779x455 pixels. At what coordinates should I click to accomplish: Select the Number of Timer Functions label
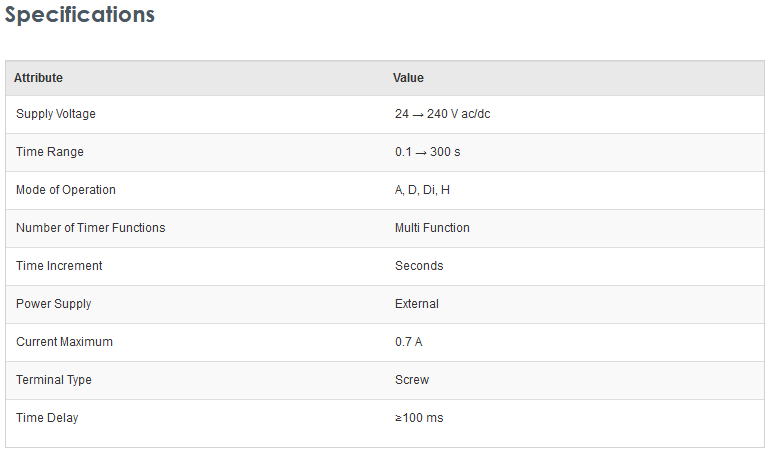pos(90,228)
